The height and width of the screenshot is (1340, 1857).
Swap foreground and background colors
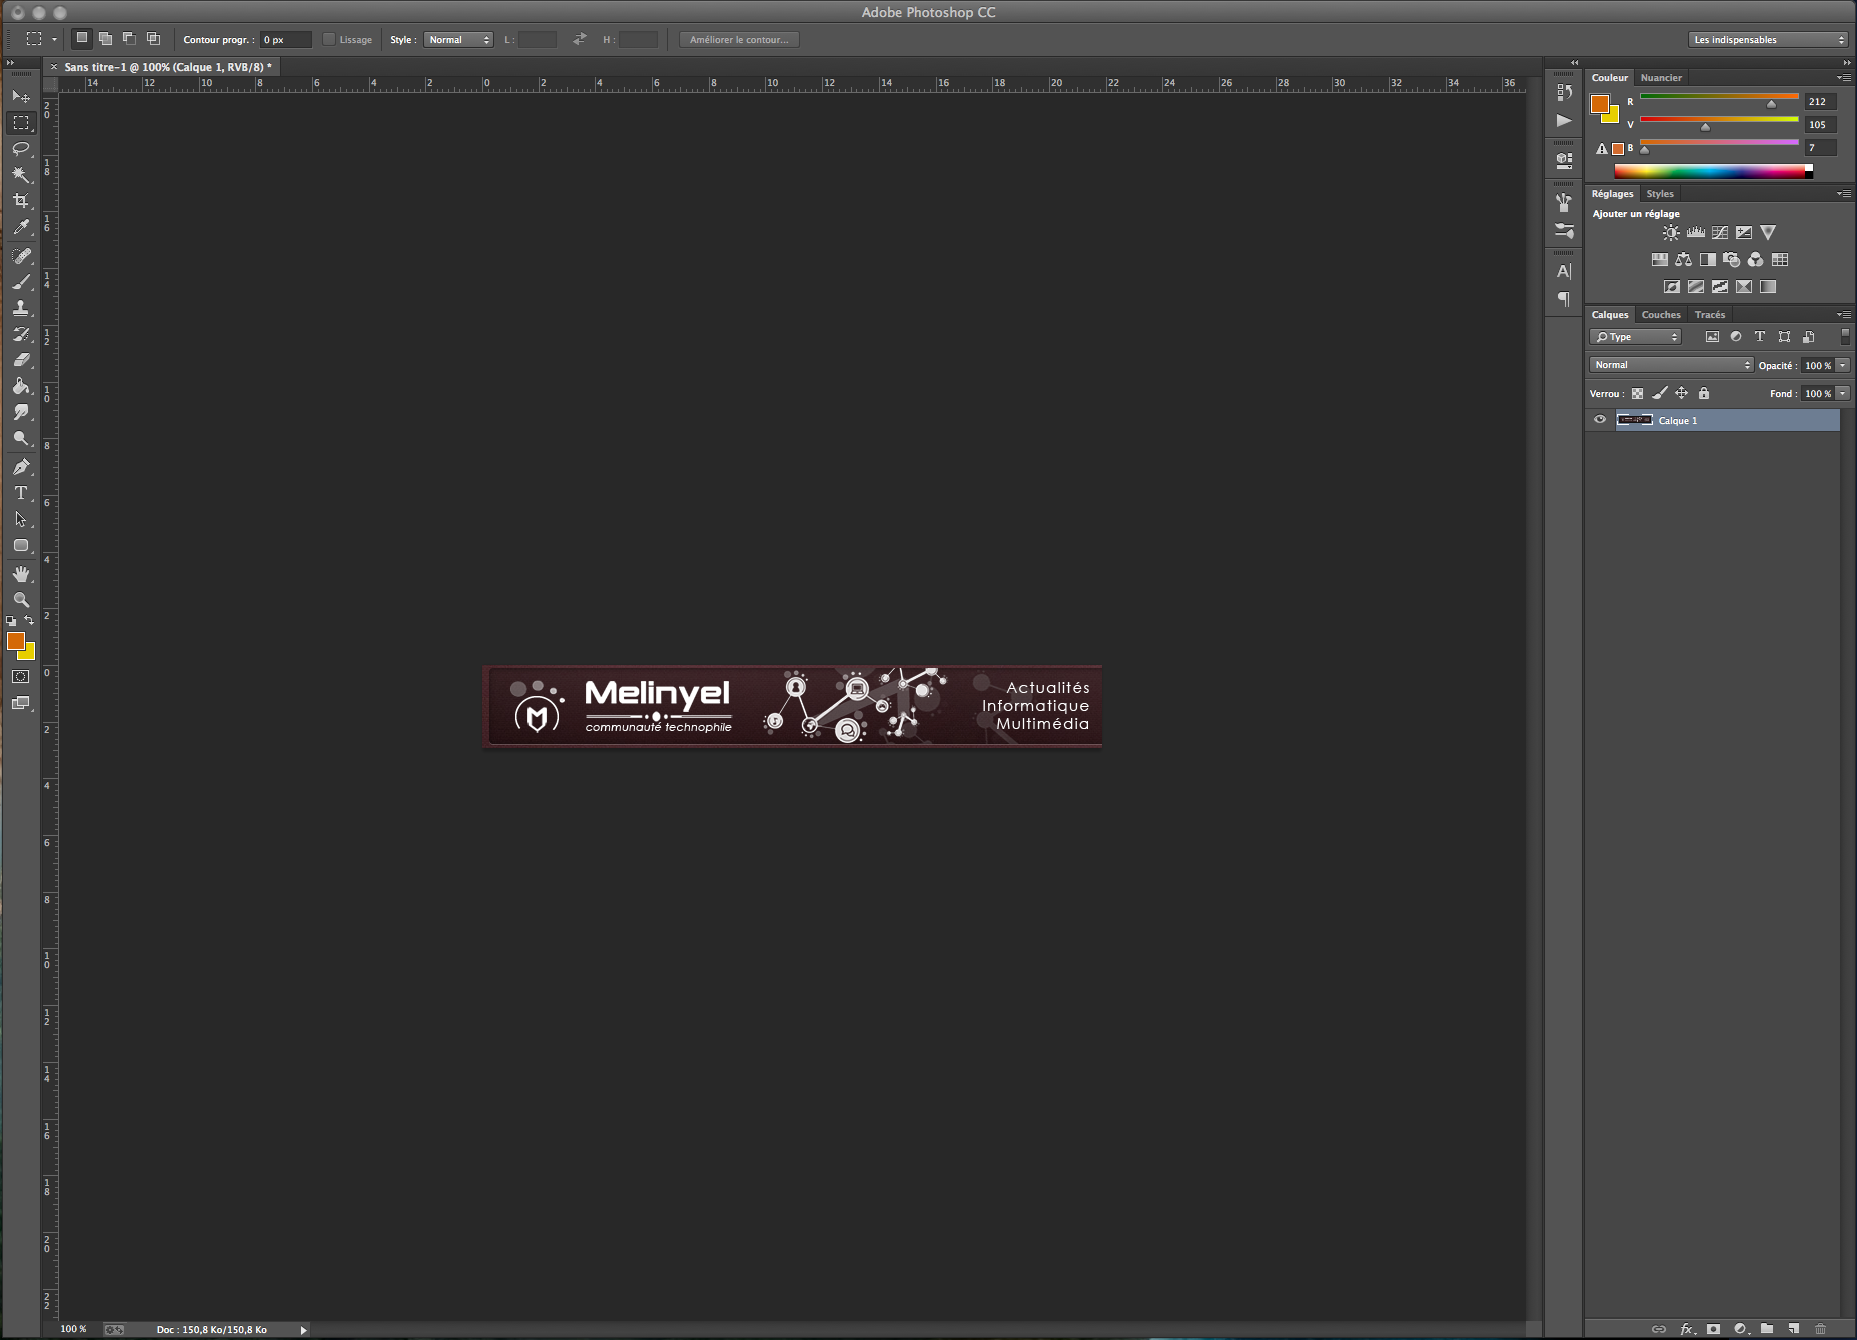click(29, 620)
